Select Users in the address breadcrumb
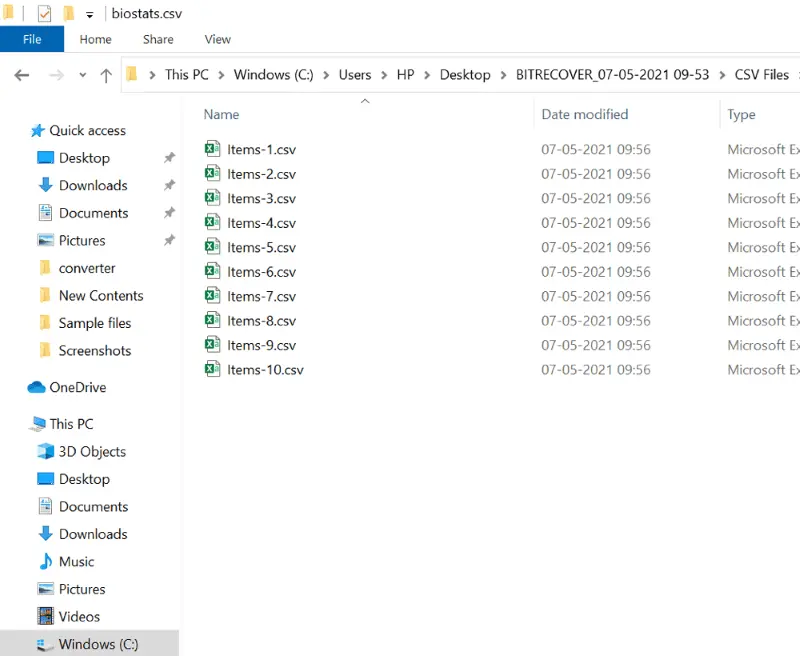This screenshot has width=800, height=656. coord(354,75)
